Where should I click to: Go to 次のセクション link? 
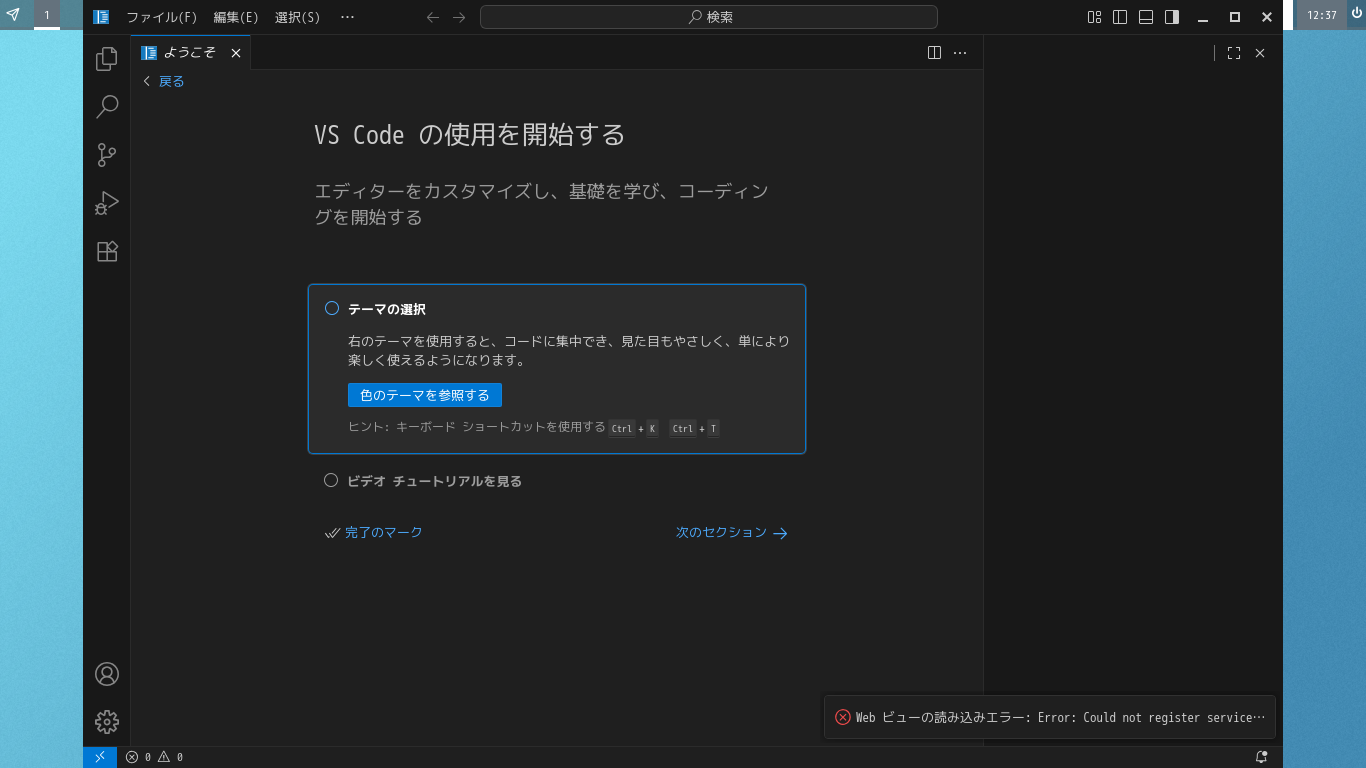click(732, 533)
